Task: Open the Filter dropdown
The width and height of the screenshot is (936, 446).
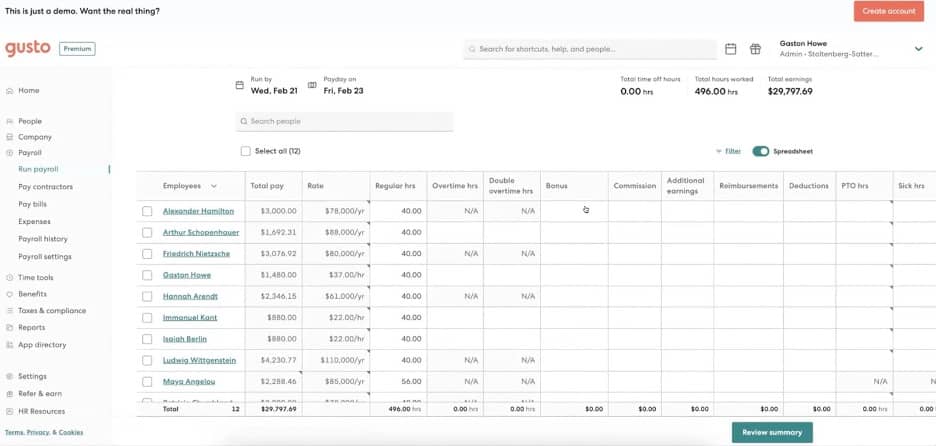Action: [x=728, y=151]
